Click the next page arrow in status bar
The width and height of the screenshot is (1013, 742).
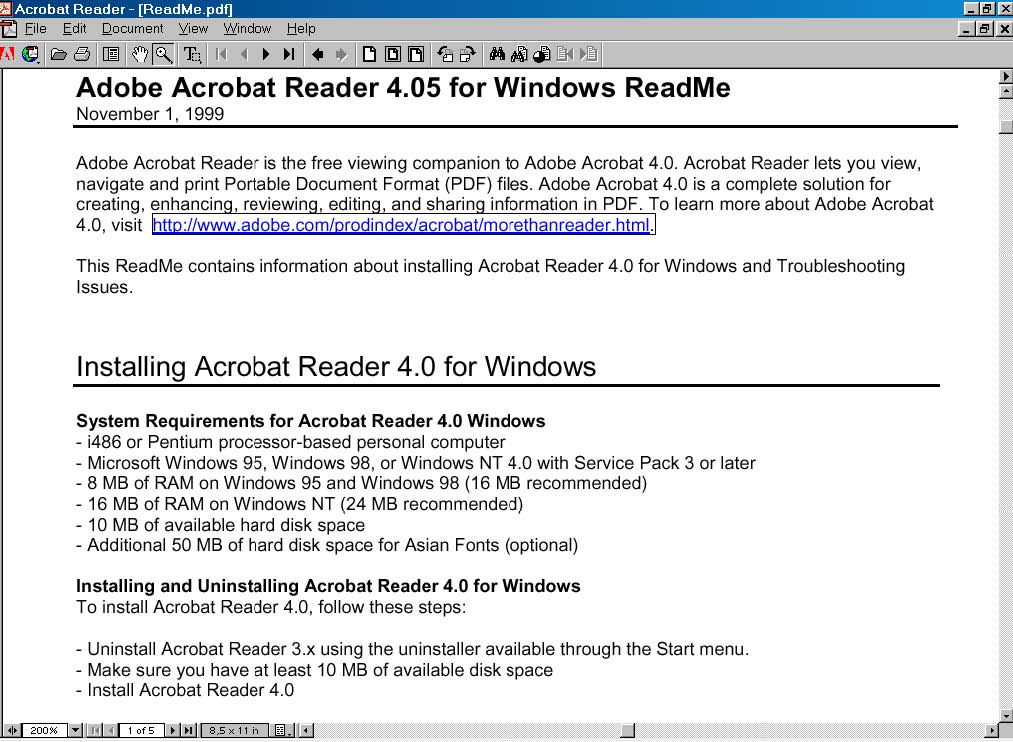point(173,731)
